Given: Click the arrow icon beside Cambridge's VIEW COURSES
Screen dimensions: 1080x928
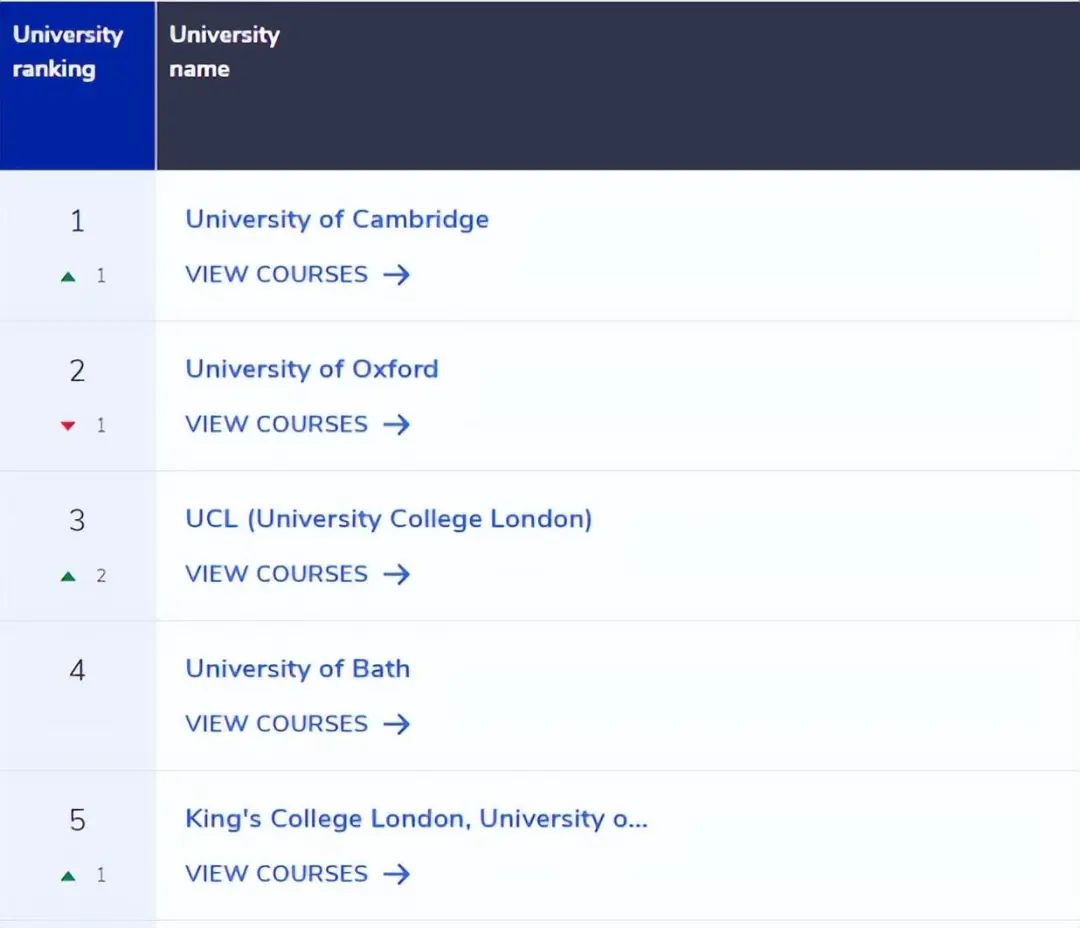Looking at the screenshot, I should coord(397,274).
